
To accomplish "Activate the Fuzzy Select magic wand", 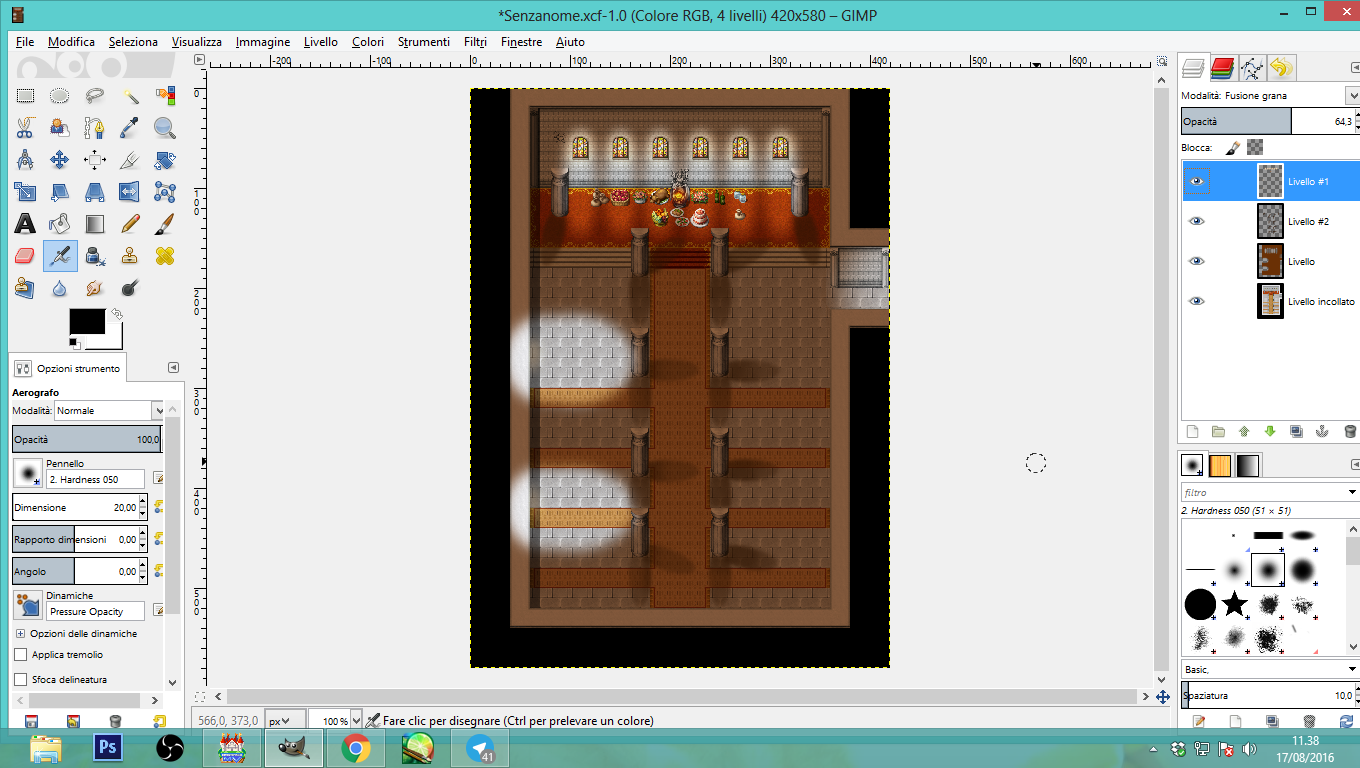I will 130,96.
